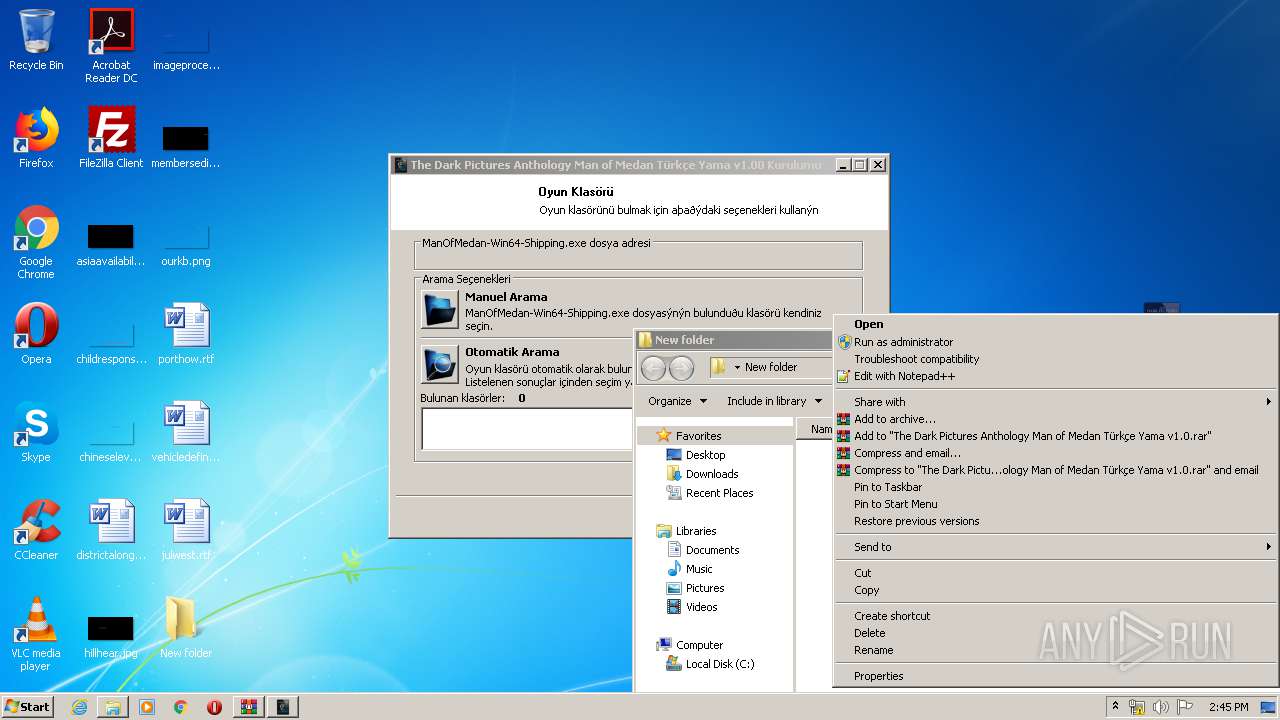Select hillhear.jpg file on desktop

pyautogui.click(x=111, y=636)
